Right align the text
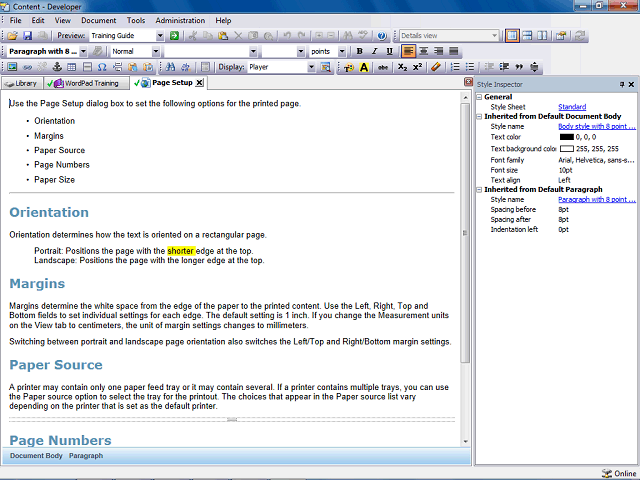 (439, 51)
